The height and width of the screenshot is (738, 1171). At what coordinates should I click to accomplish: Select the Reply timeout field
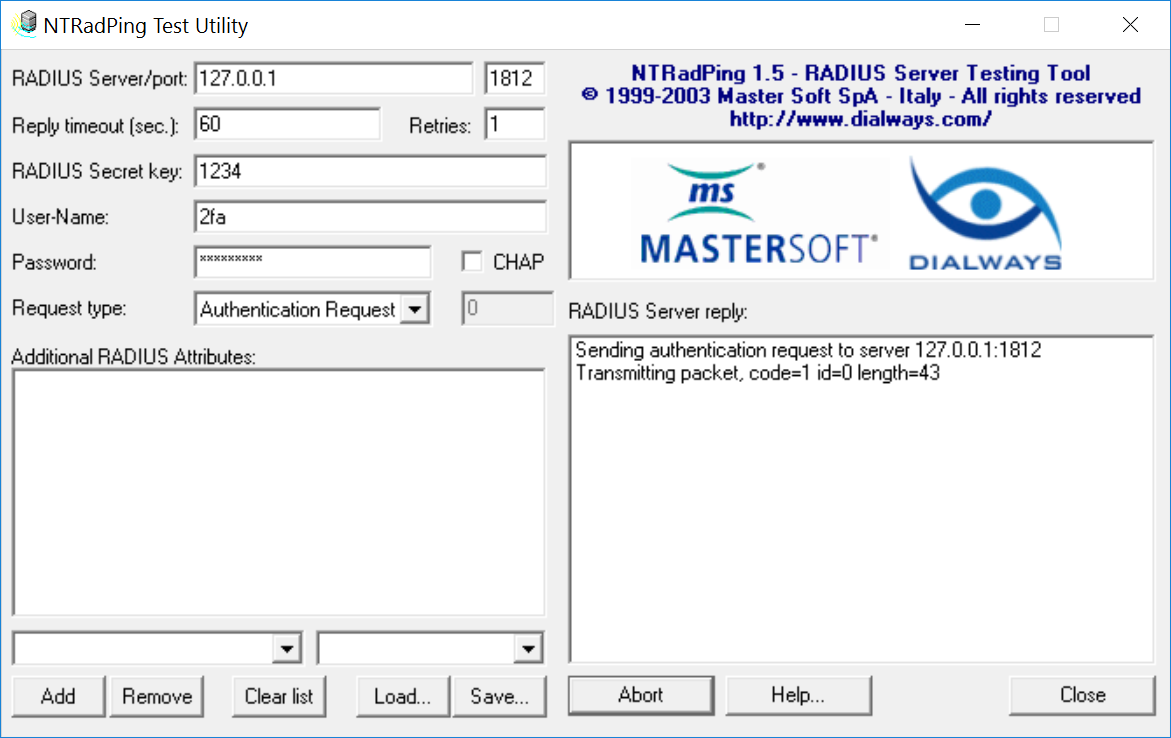288,124
